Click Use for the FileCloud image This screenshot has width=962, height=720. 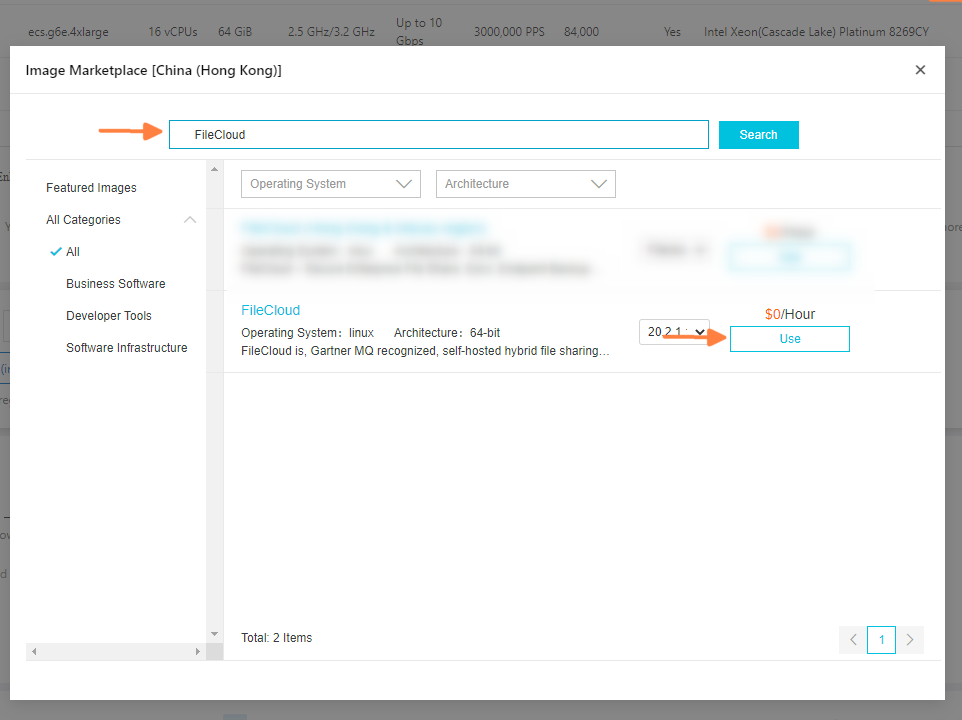click(789, 339)
